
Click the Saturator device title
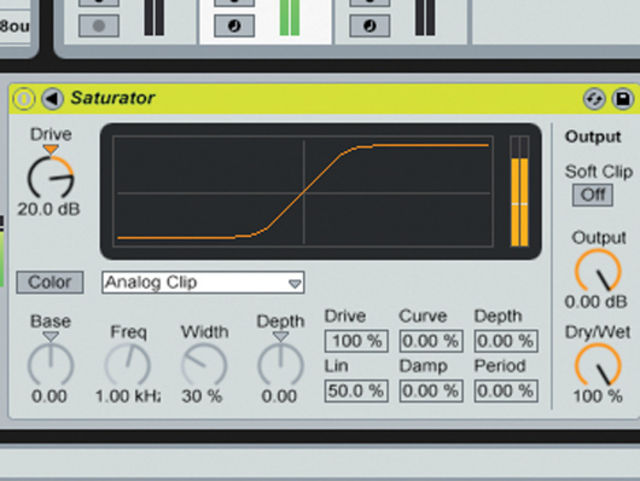113,98
